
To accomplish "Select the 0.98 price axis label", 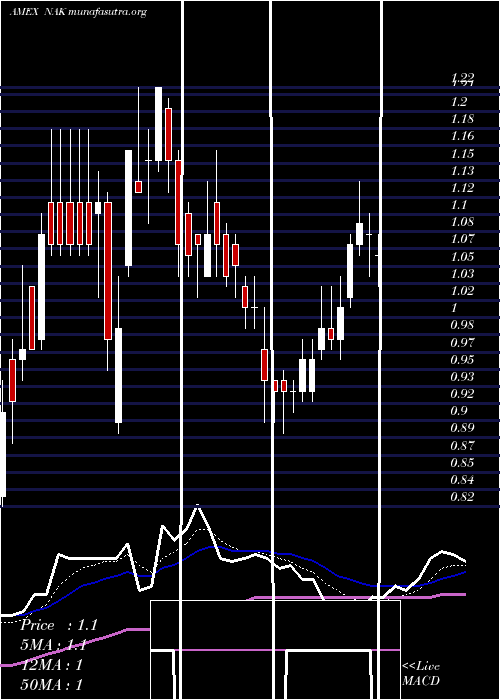I will point(462,325).
